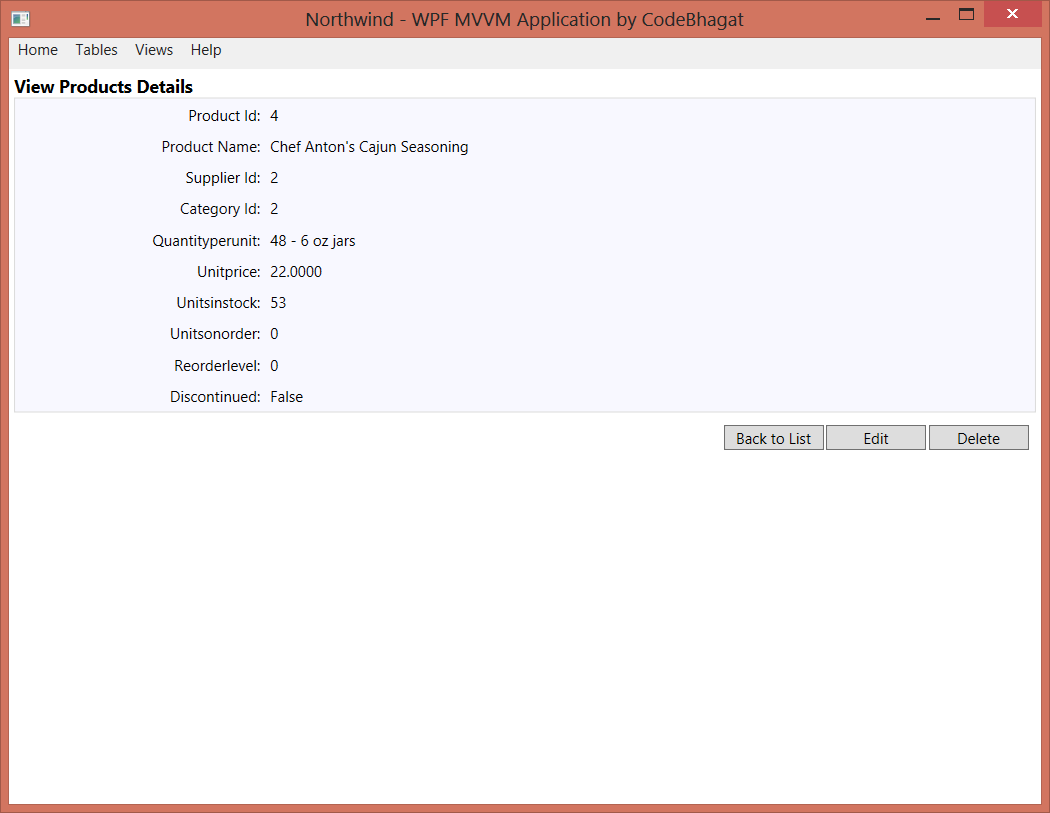Click the application icon in the title bar
This screenshot has width=1050, height=813.
[x=20, y=19]
